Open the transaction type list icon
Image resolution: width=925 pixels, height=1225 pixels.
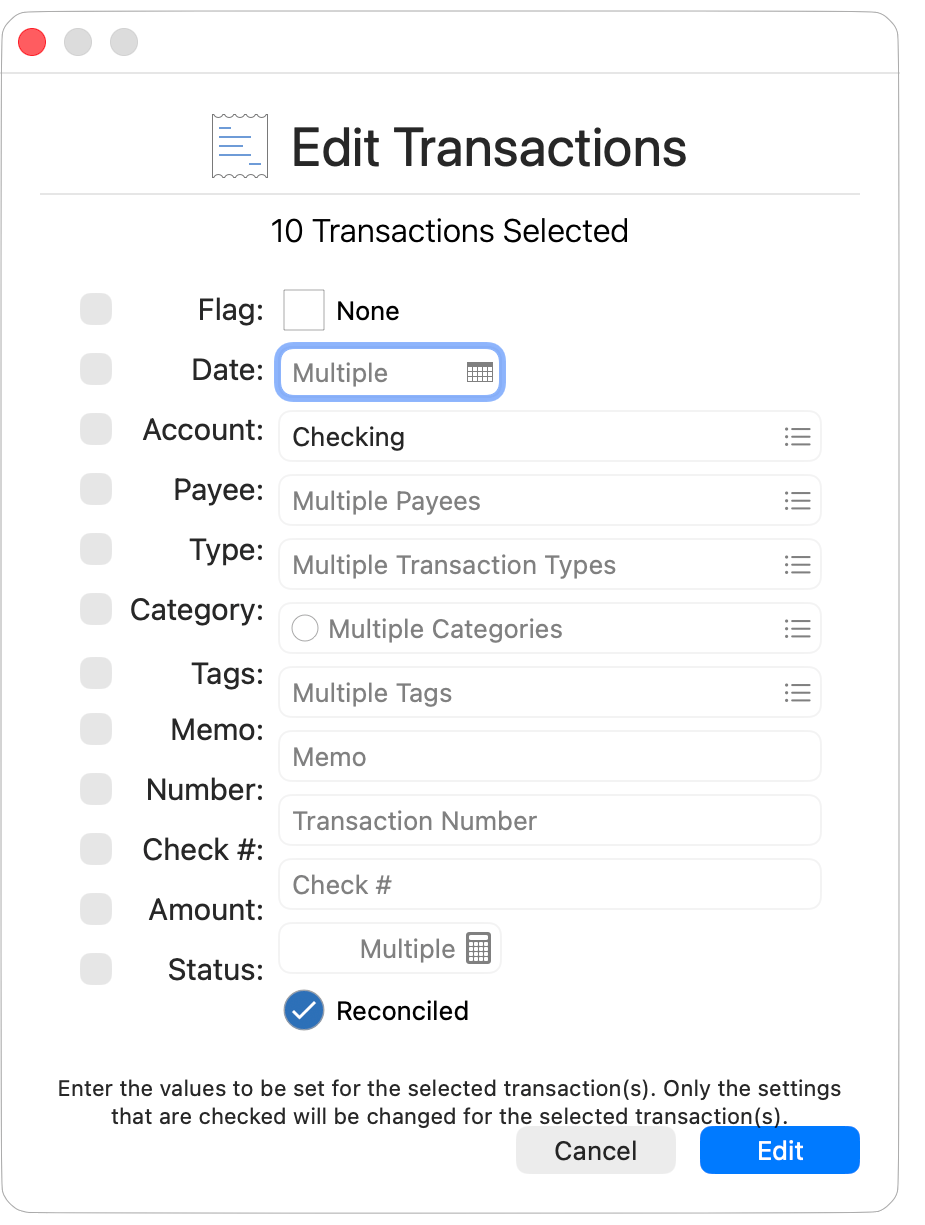[797, 564]
